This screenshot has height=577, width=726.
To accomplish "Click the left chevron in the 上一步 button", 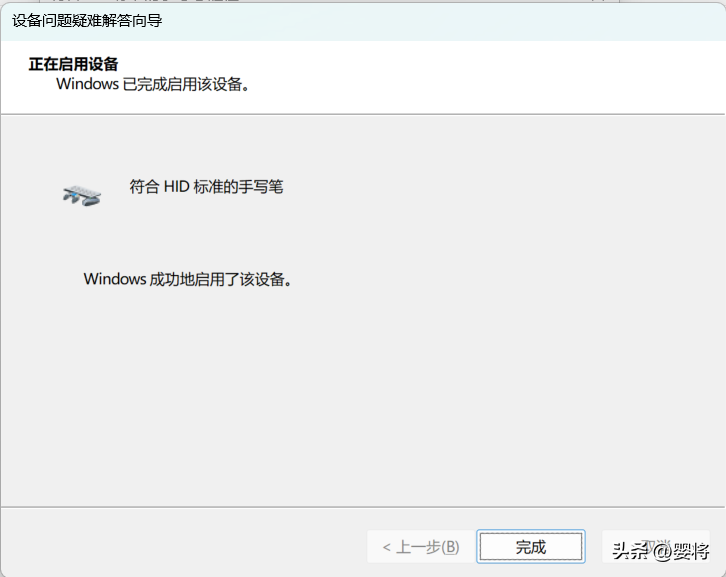I will [387, 548].
